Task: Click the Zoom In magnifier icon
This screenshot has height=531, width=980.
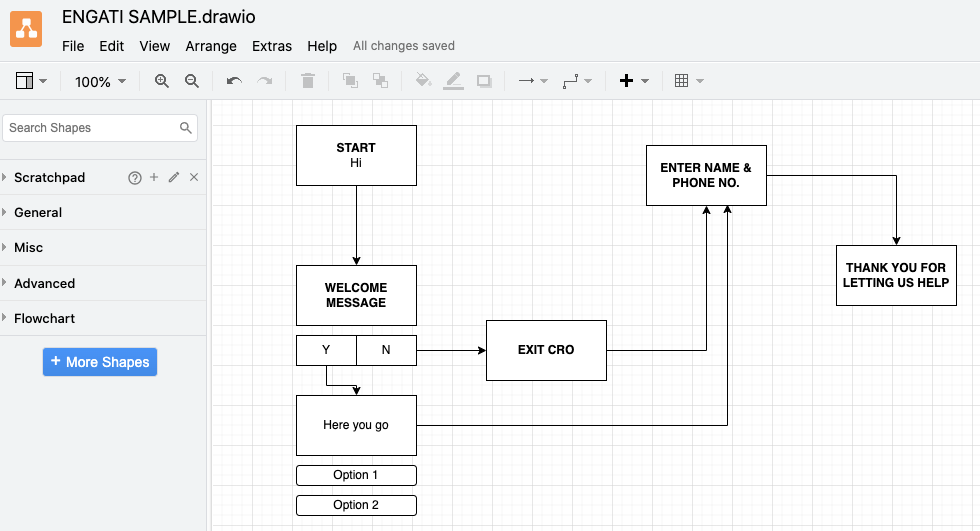Action: click(161, 81)
